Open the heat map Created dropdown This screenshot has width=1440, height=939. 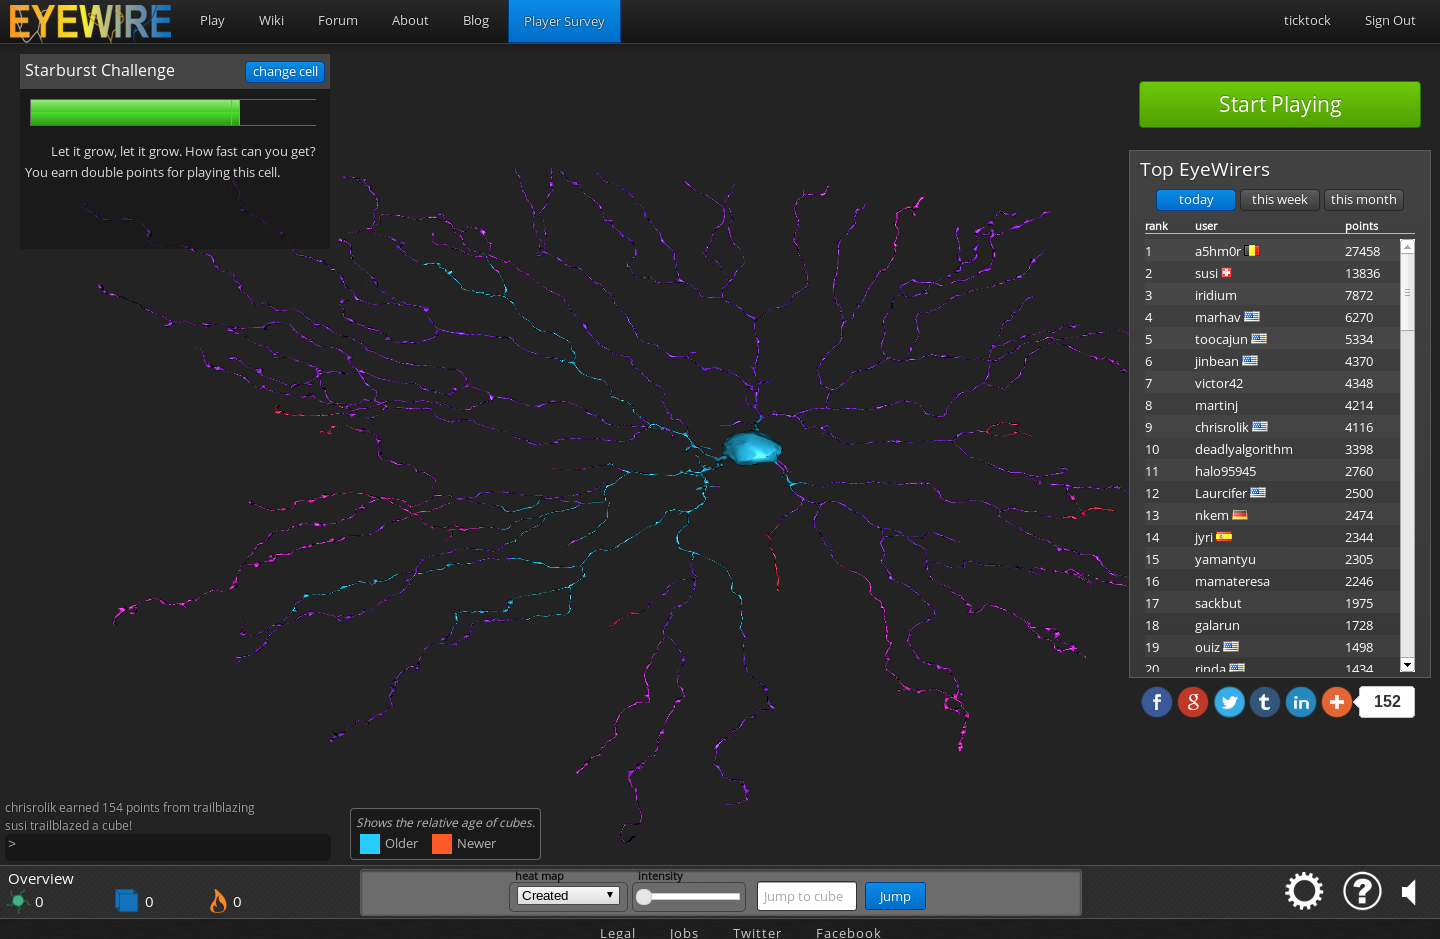568,896
